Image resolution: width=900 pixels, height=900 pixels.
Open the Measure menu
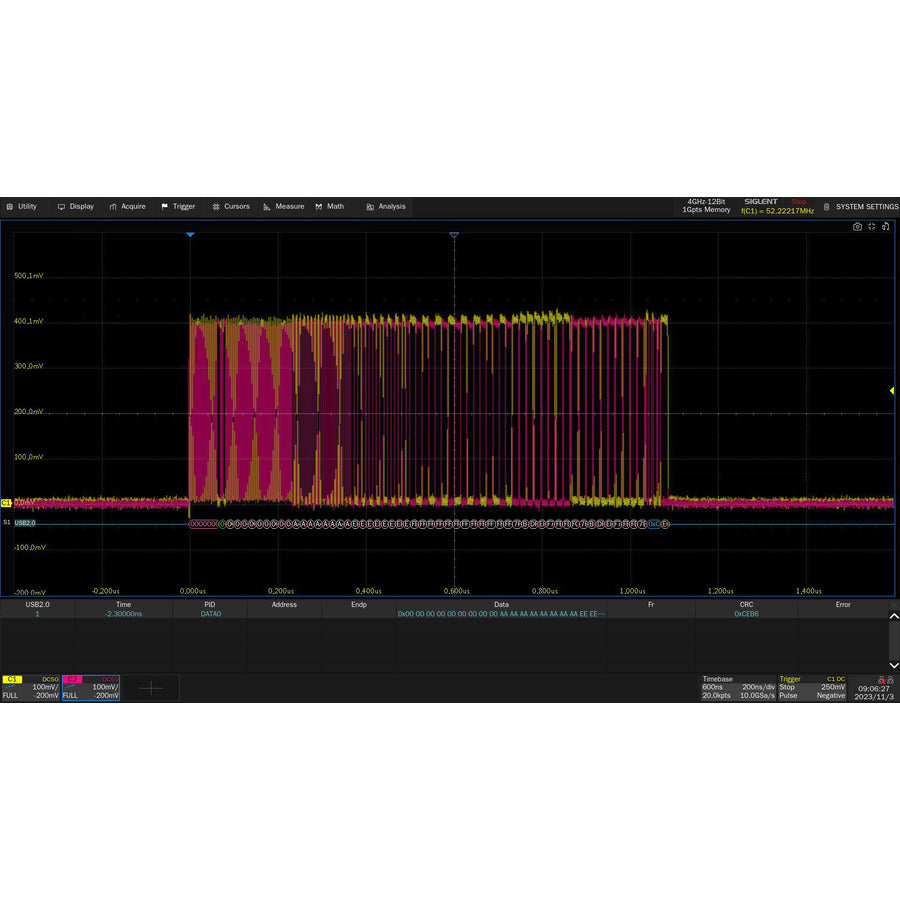click(284, 207)
